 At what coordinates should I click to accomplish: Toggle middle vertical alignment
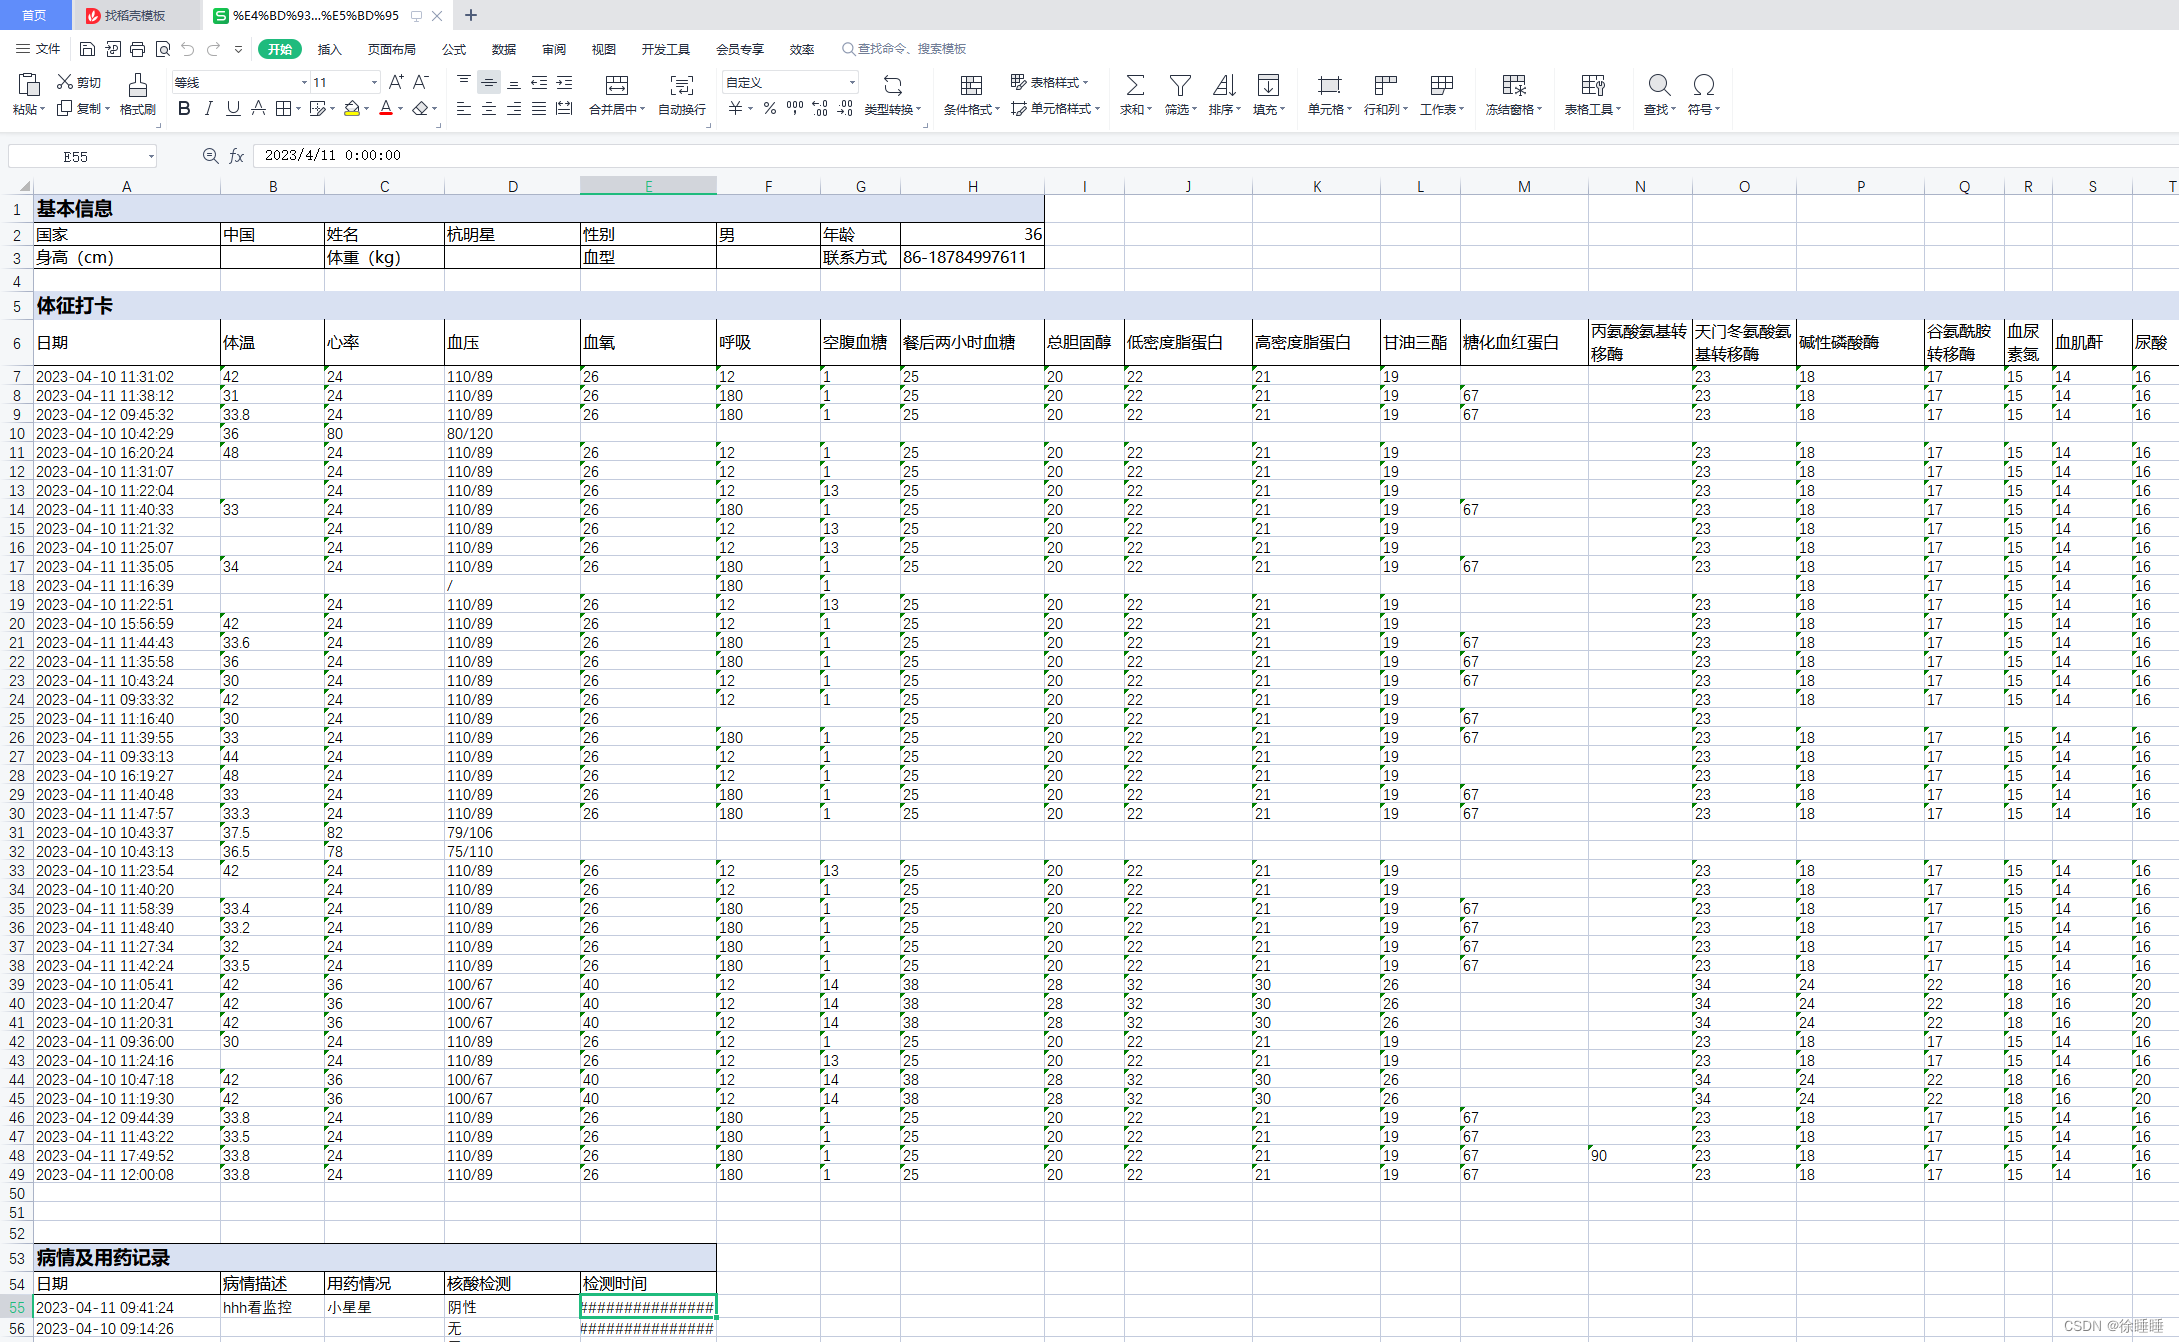(x=489, y=82)
